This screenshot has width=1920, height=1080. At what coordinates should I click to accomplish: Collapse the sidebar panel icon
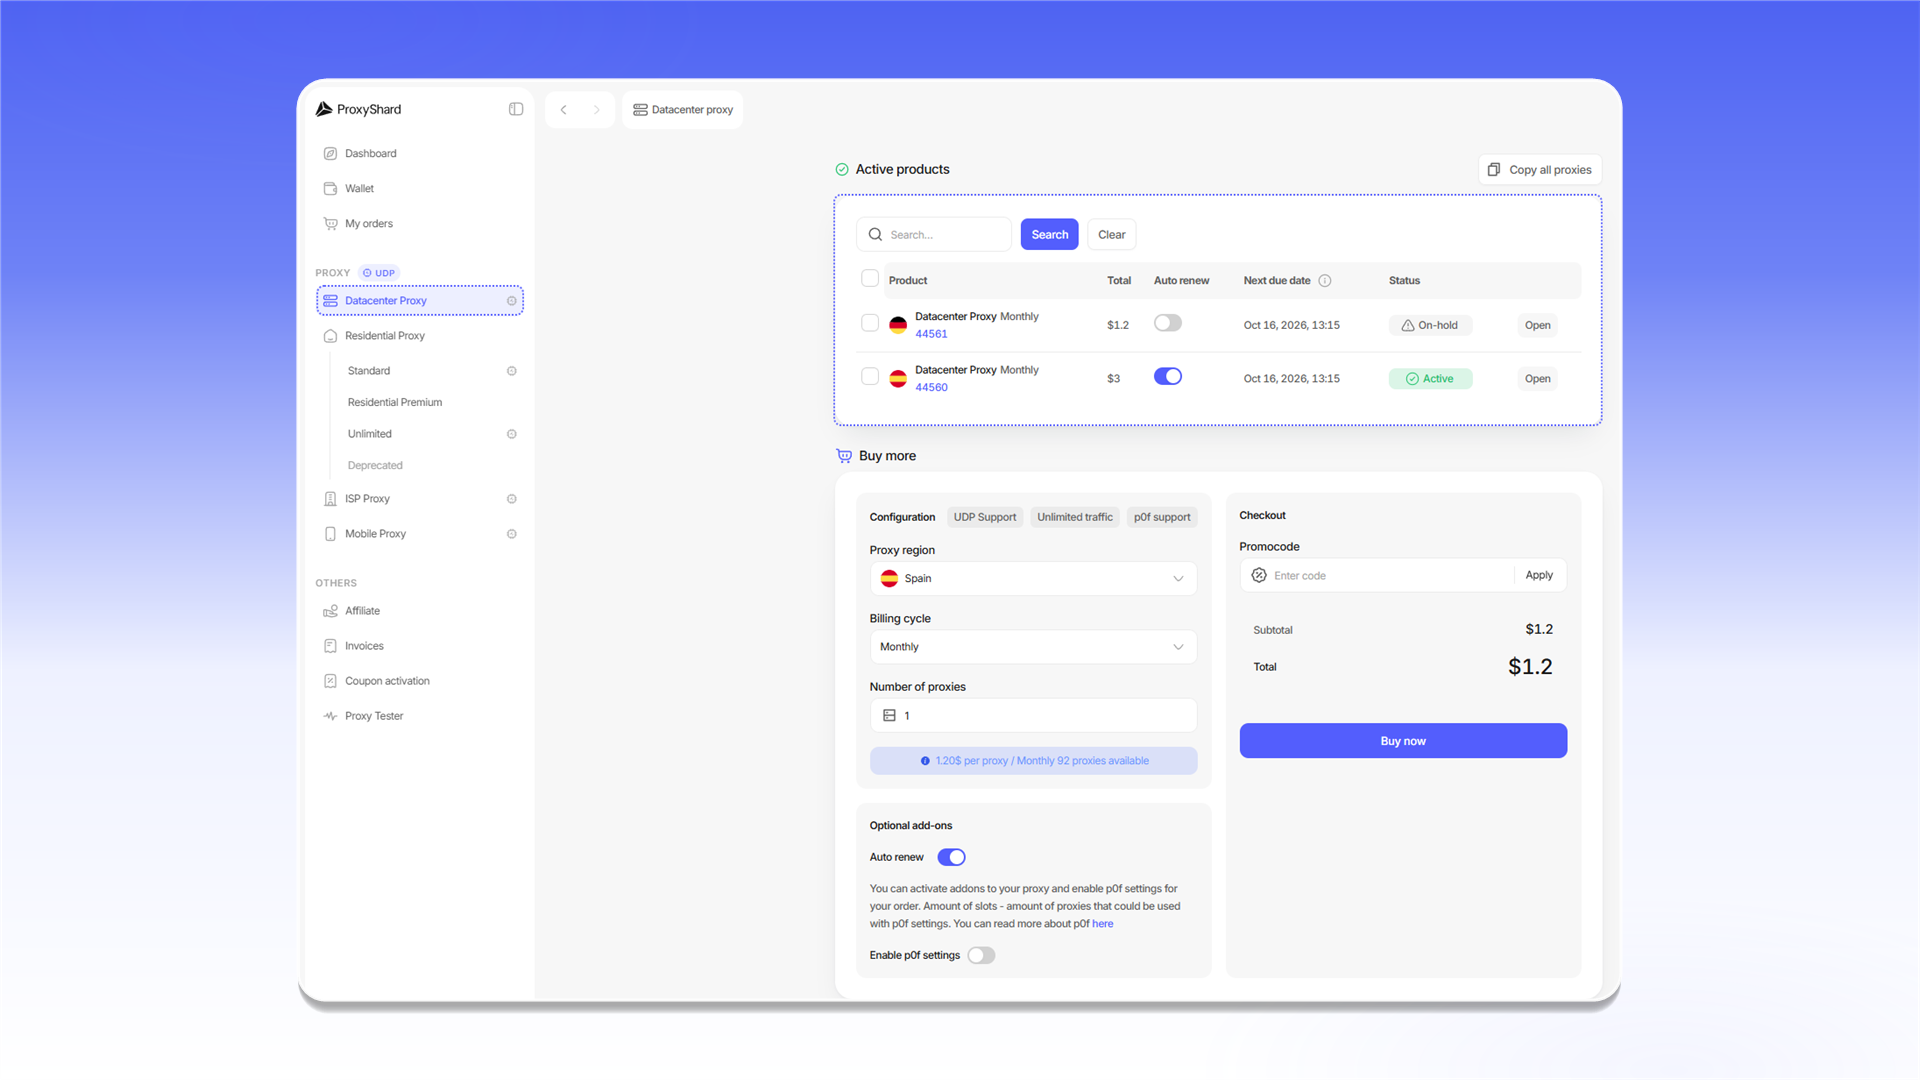tap(516, 109)
